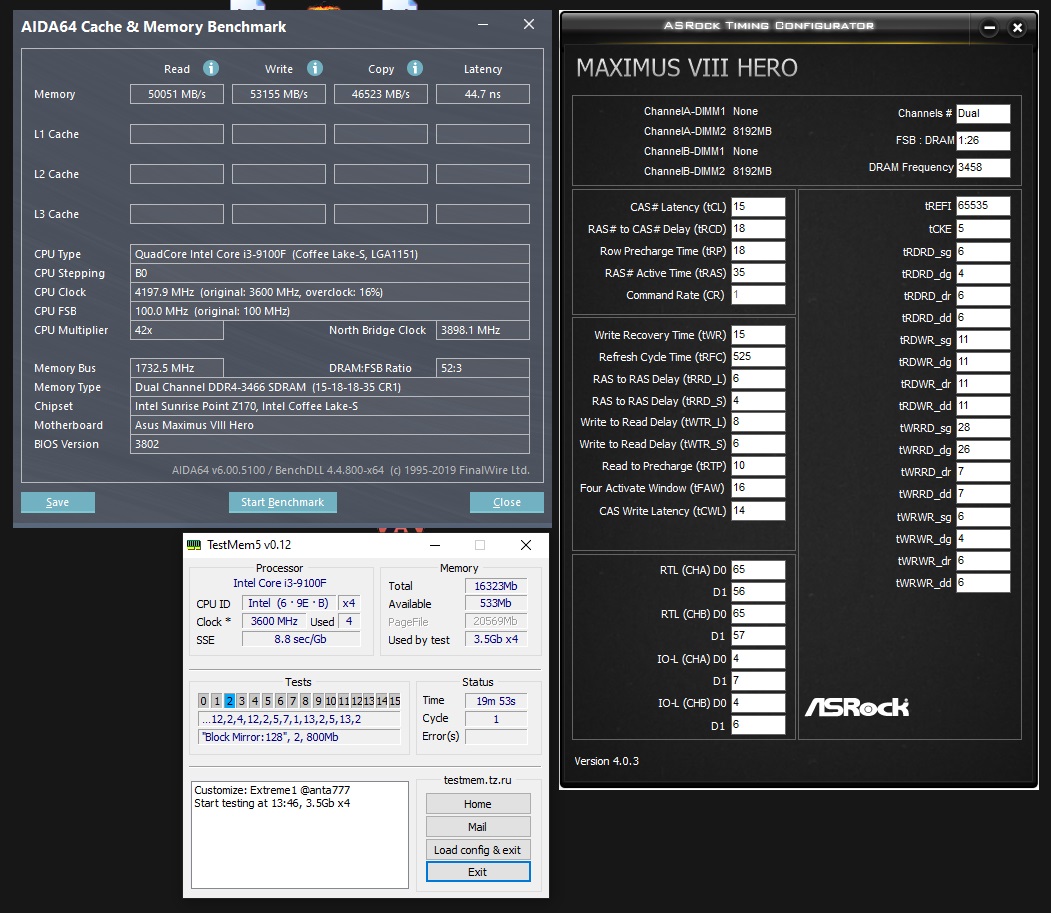
Task: Click Start Benchmark button
Action: click(282, 502)
